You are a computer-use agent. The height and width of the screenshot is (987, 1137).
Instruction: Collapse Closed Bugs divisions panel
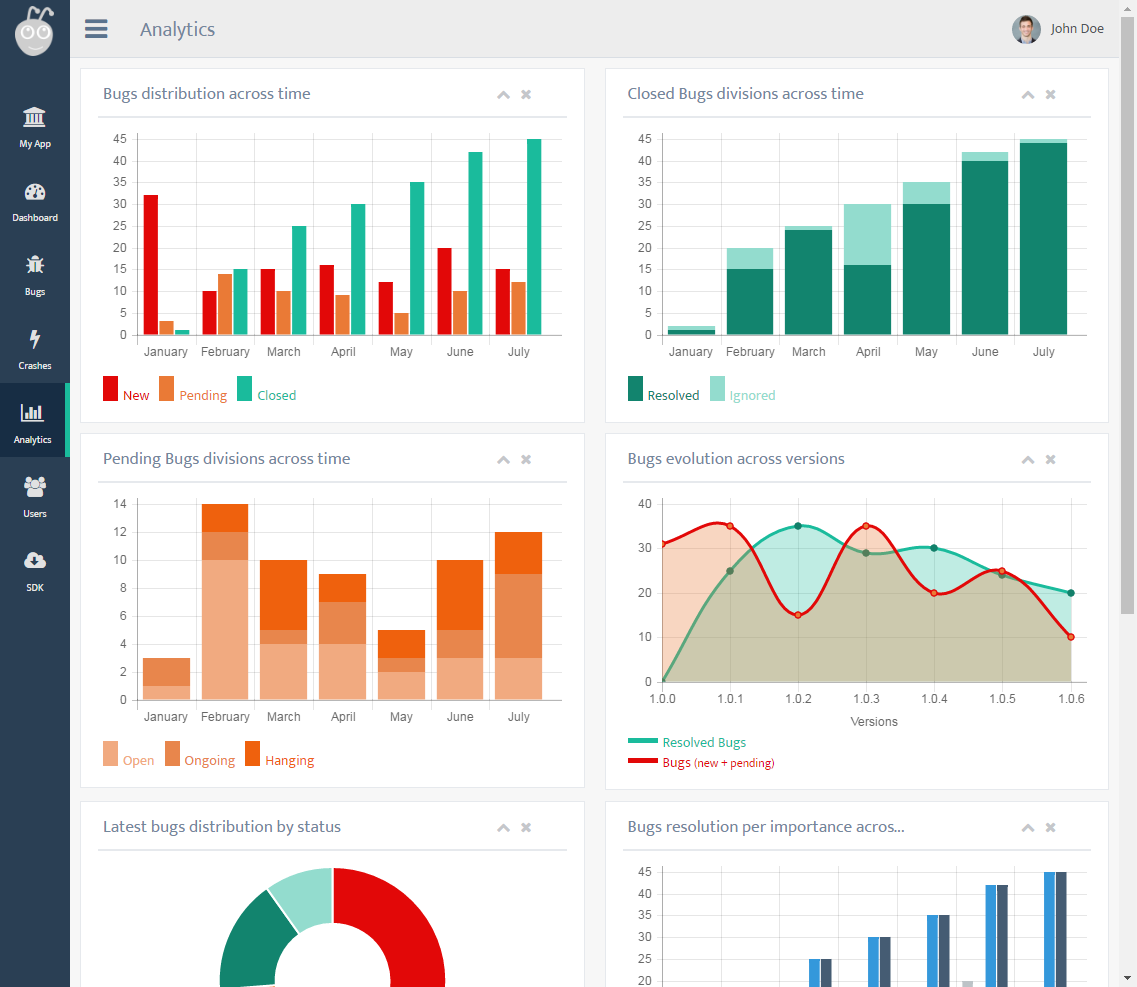pos(1028,95)
